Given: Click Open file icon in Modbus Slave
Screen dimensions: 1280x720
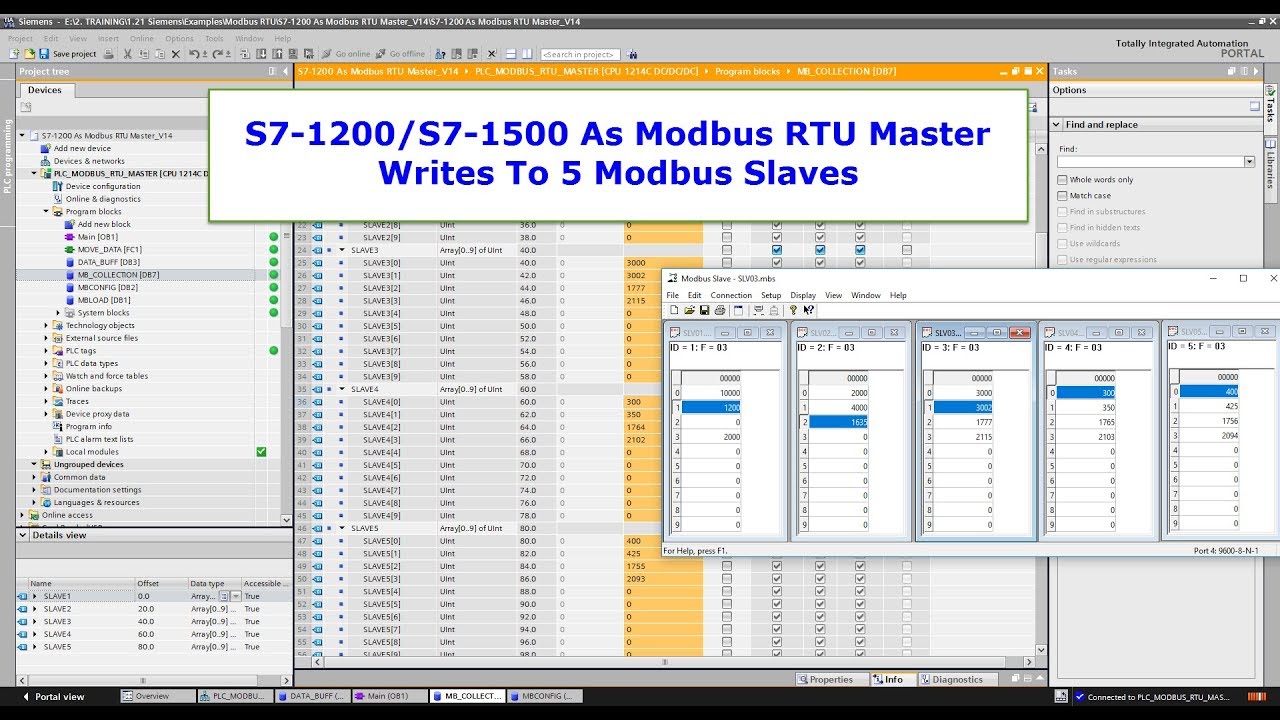Looking at the screenshot, I should point(689,310).
